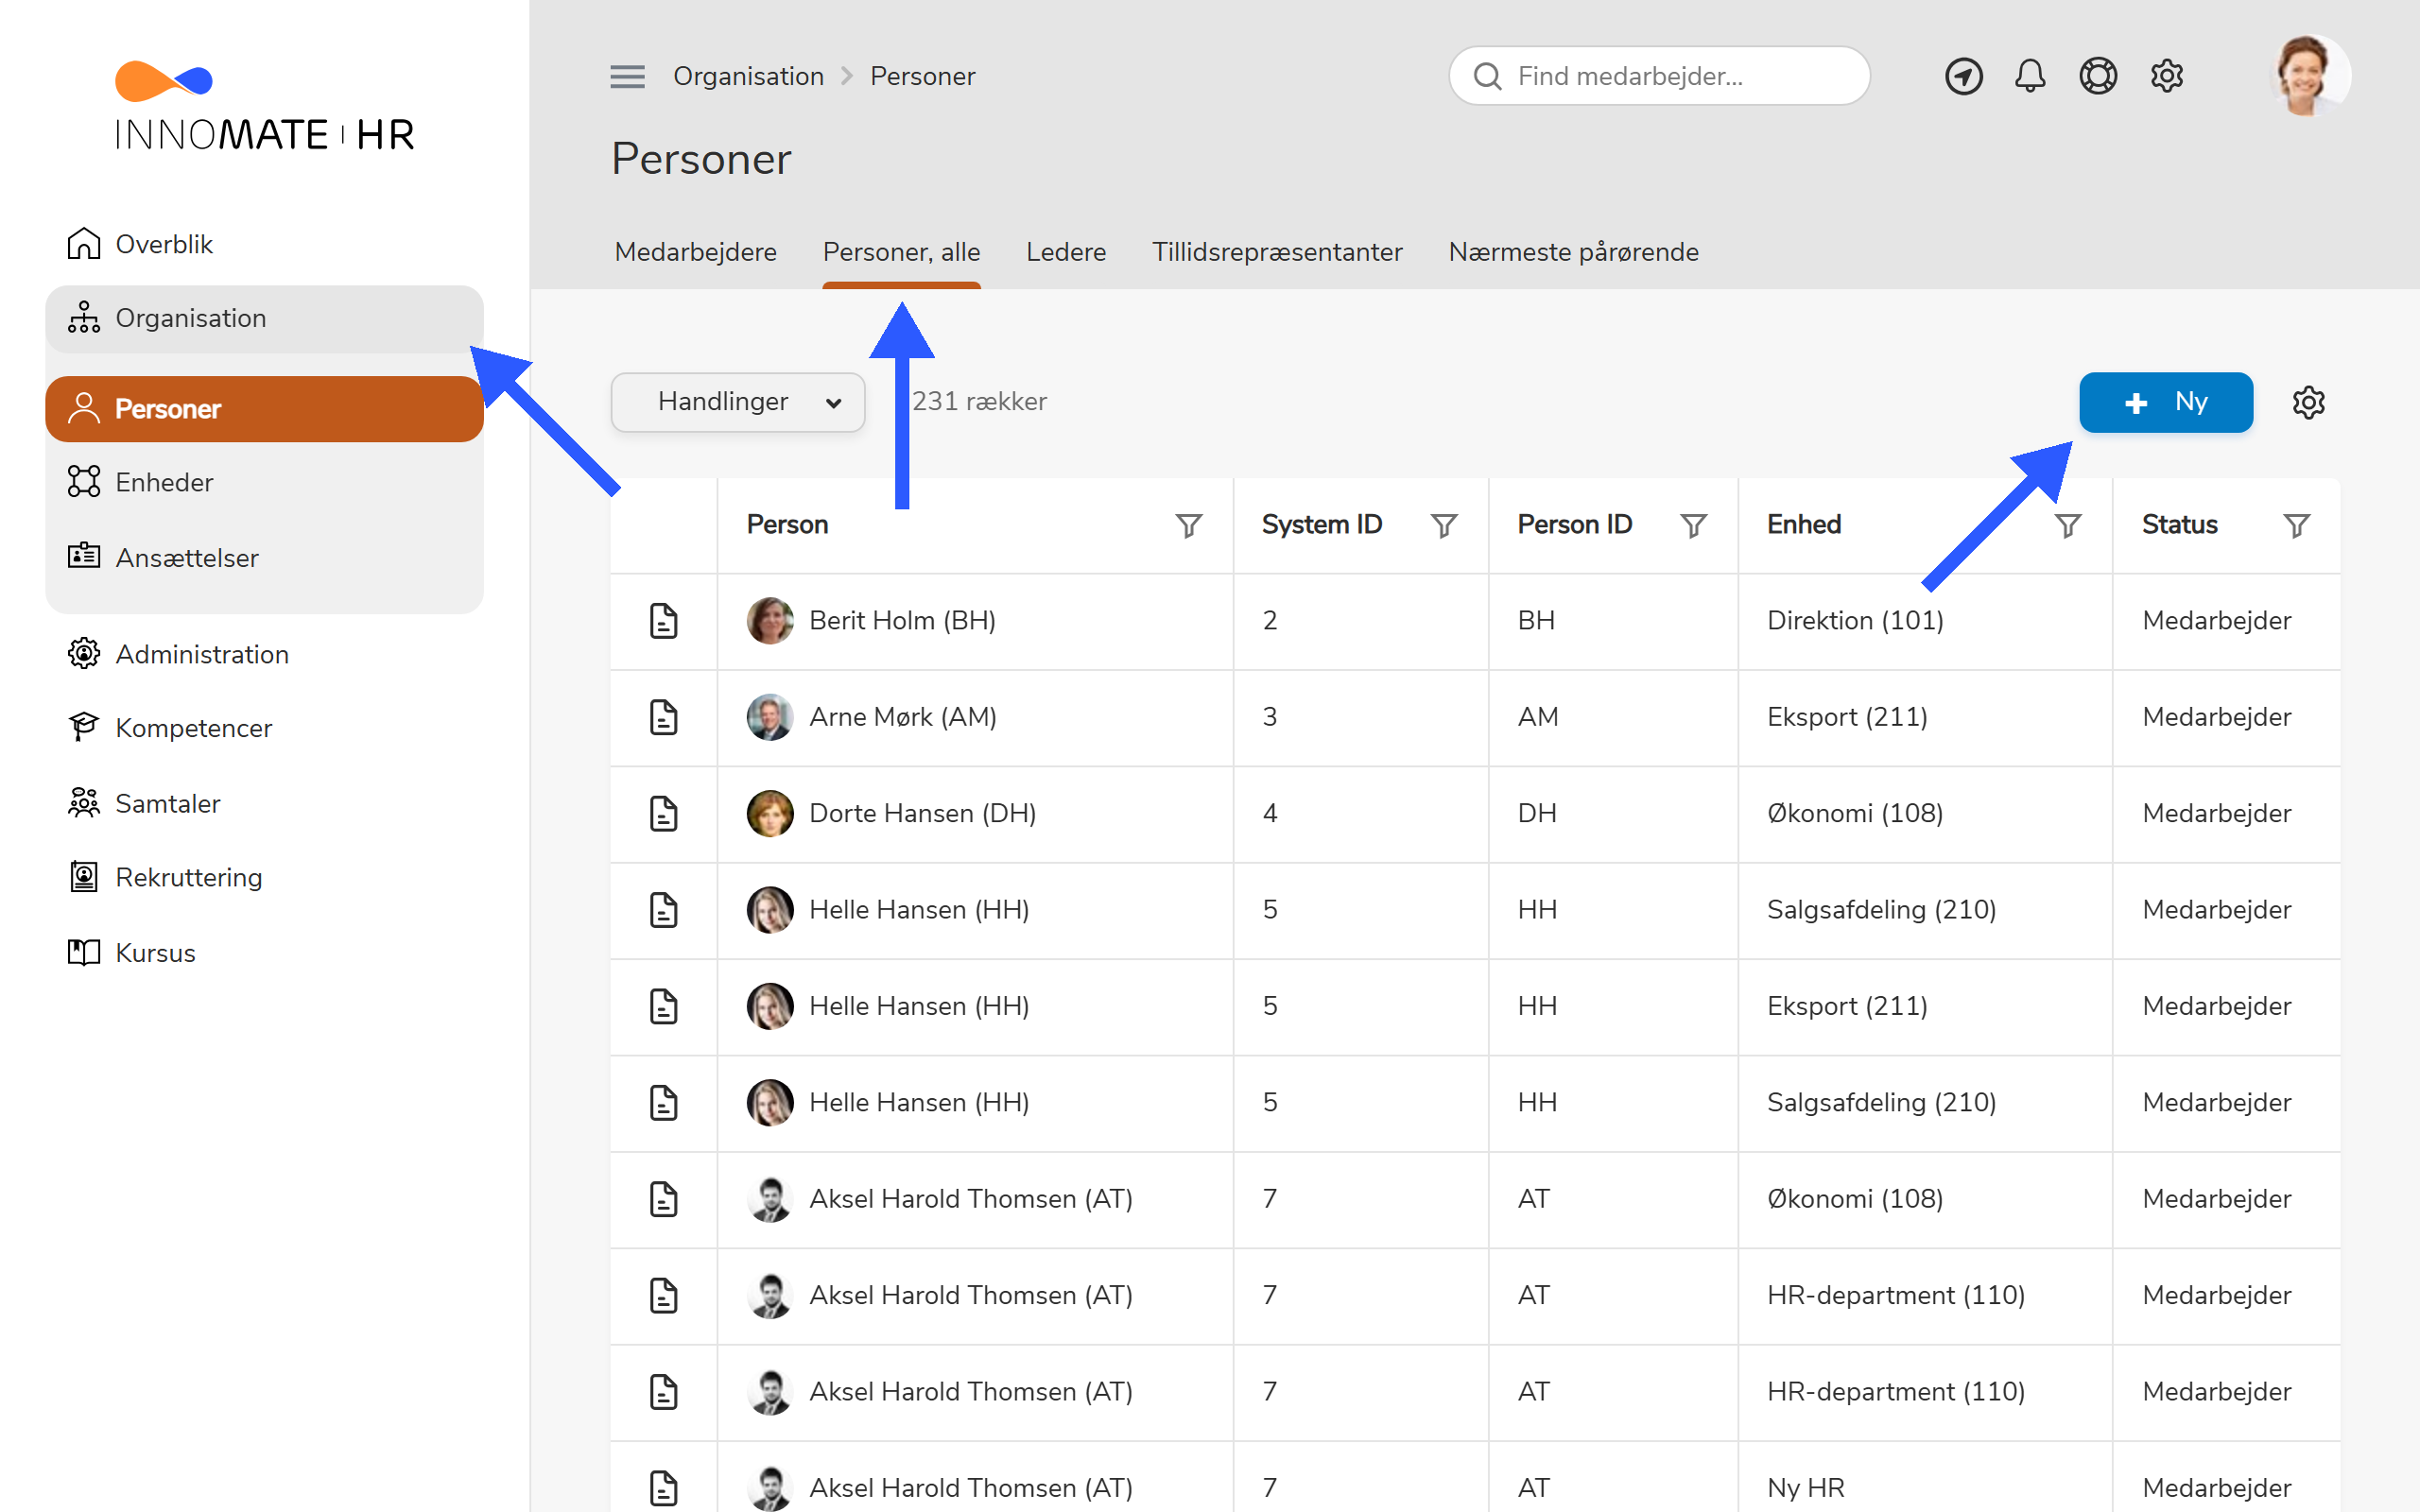Click the Person ID value AM
Screen dimensions: 2420x1512
tap(1537, 717)
